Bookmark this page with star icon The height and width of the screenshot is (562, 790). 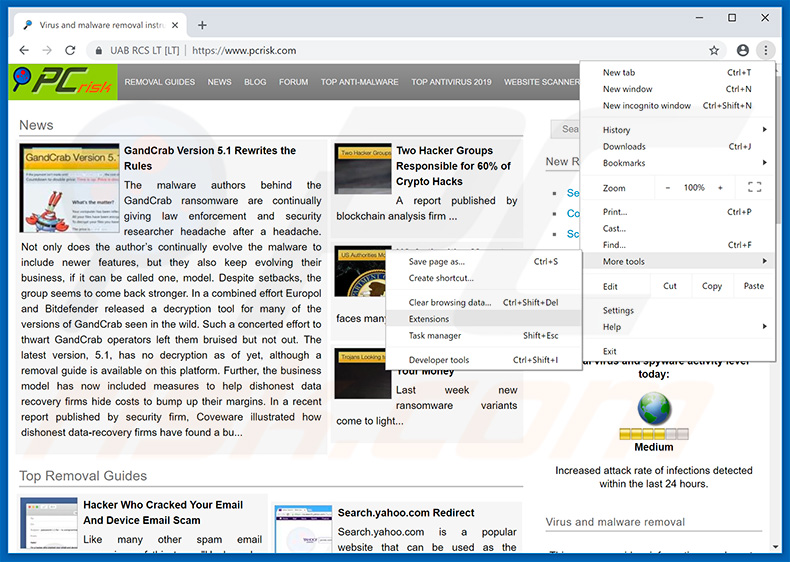click(714, 50)
